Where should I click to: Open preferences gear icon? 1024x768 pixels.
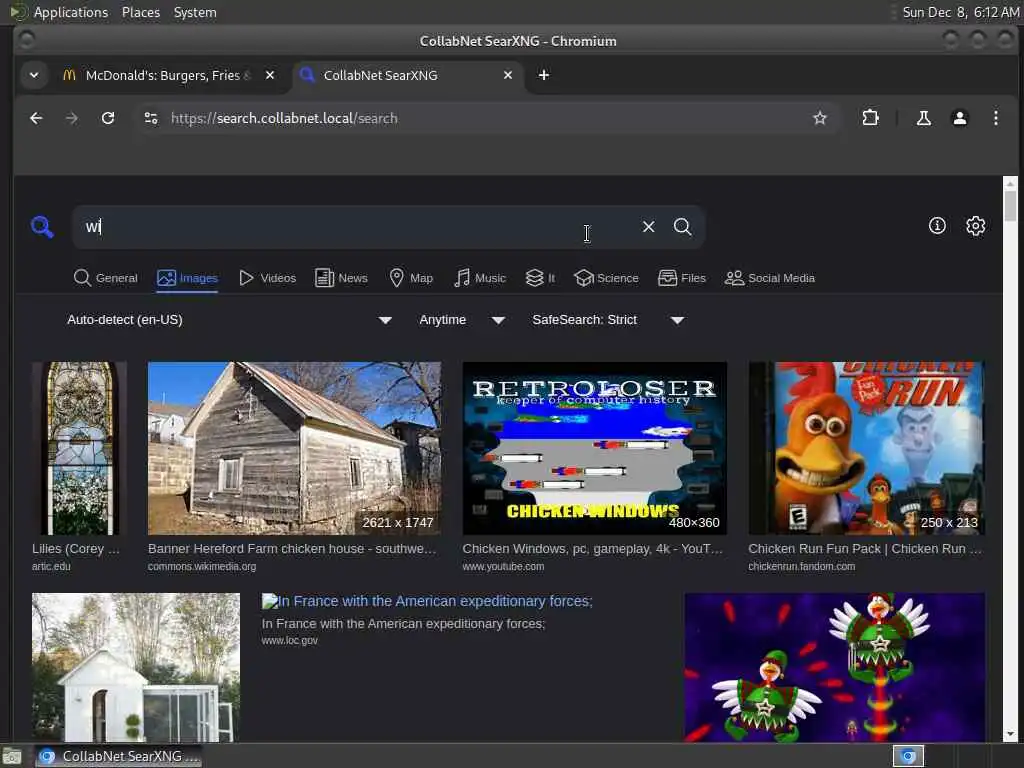pyautogui.click(x=976, y=226)
